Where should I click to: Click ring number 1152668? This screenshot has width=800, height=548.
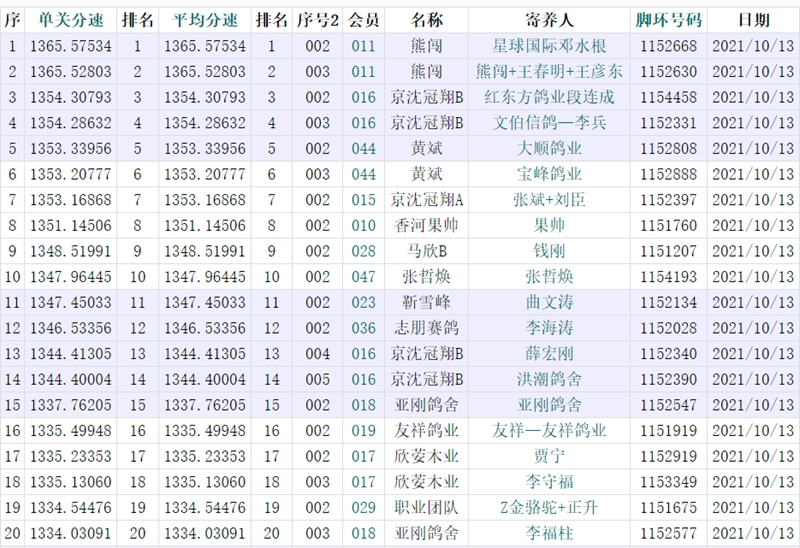pyautogui.click(x=669, y=46)
